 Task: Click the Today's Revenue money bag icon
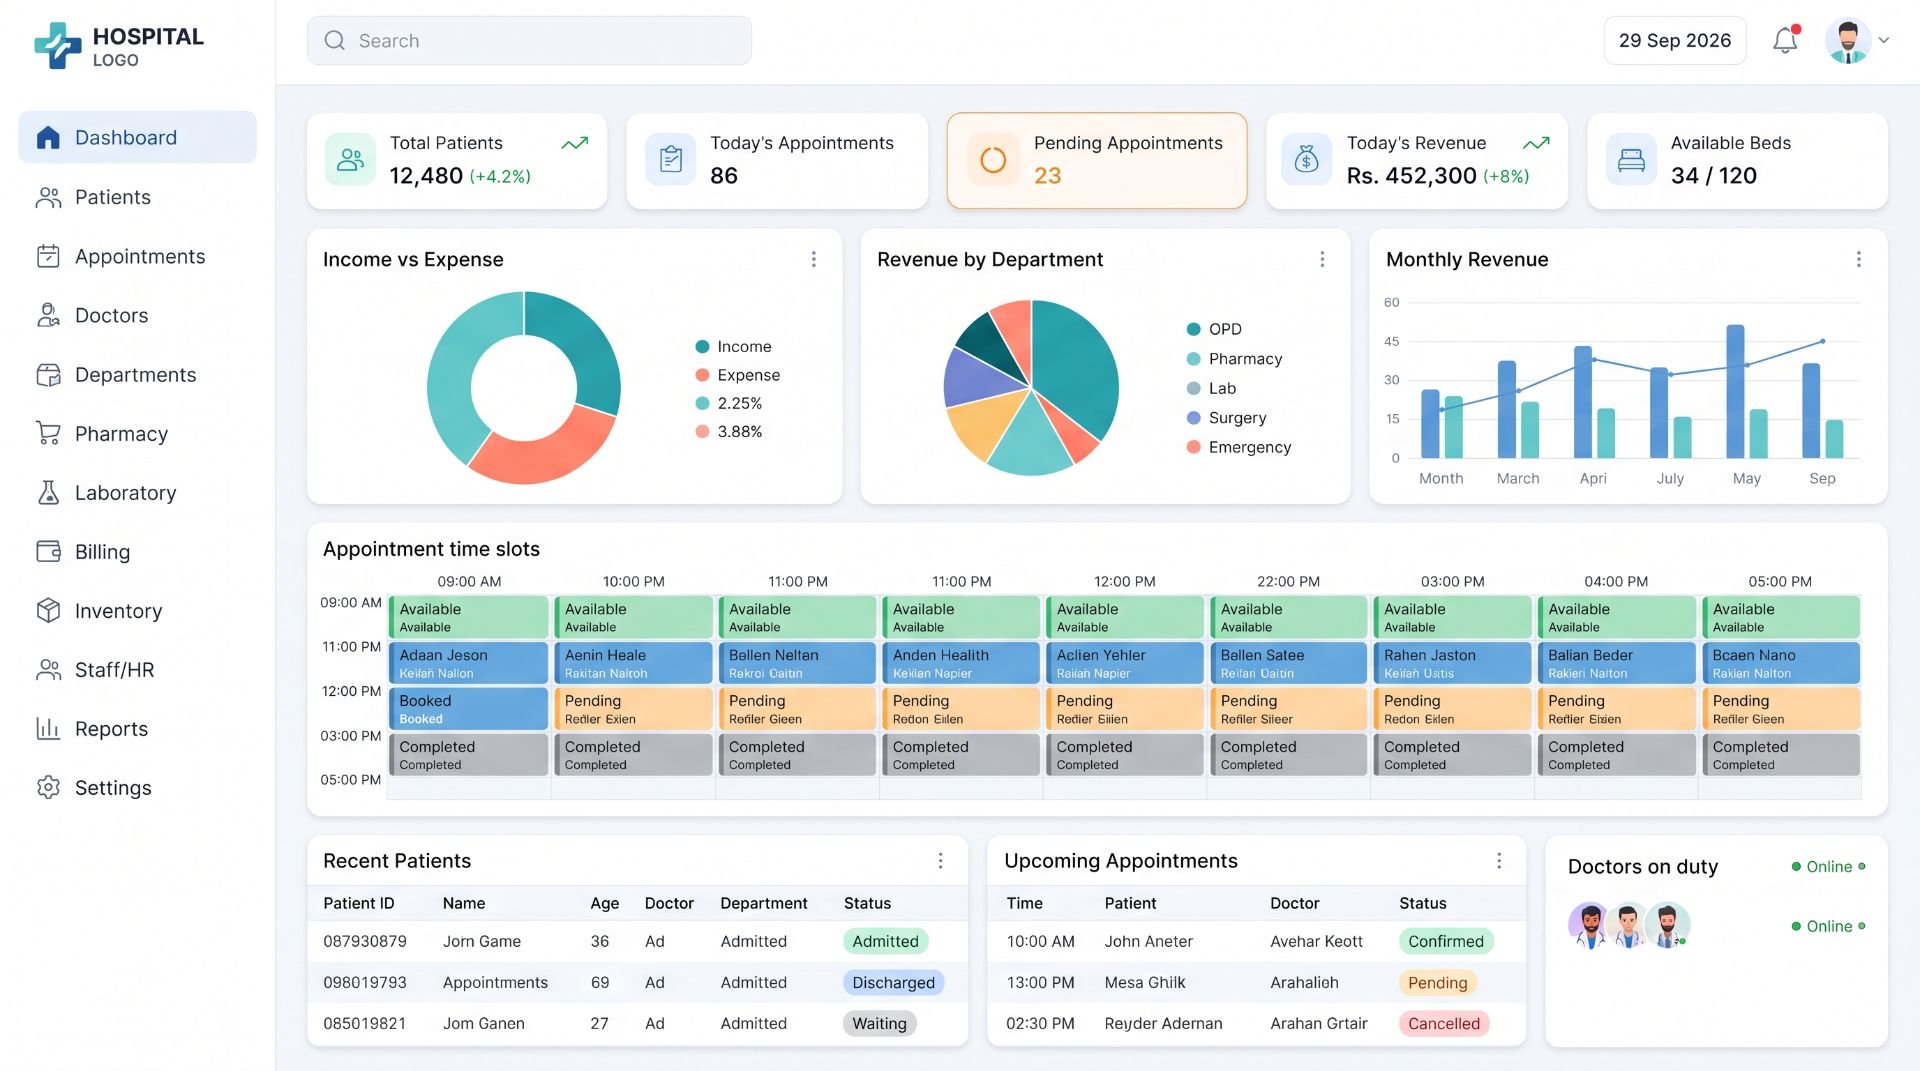coord(1306,159)
